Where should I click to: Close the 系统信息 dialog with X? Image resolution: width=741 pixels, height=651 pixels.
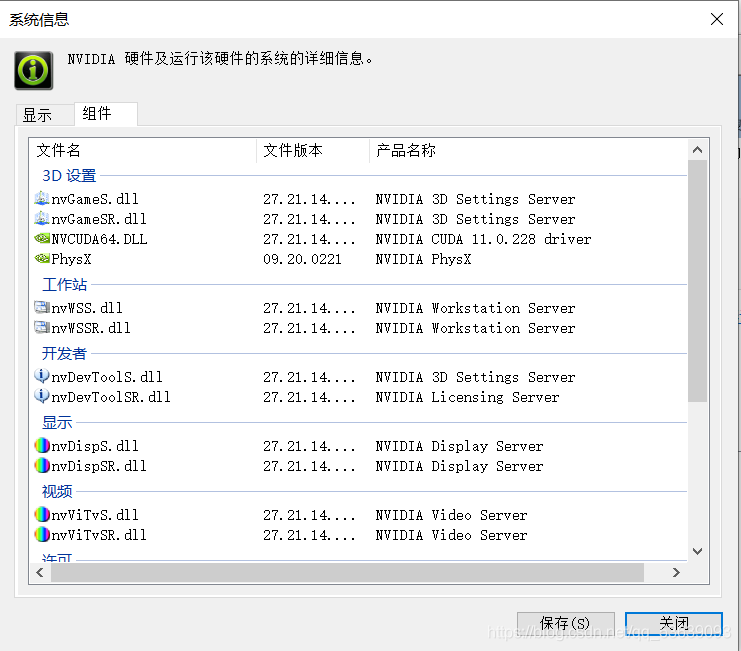(x=716, y=19)
